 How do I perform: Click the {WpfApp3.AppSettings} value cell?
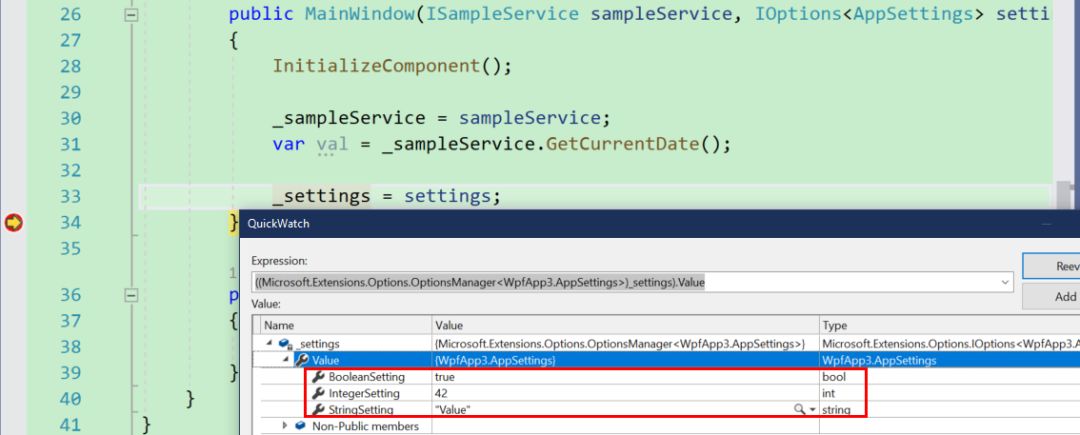495,360
